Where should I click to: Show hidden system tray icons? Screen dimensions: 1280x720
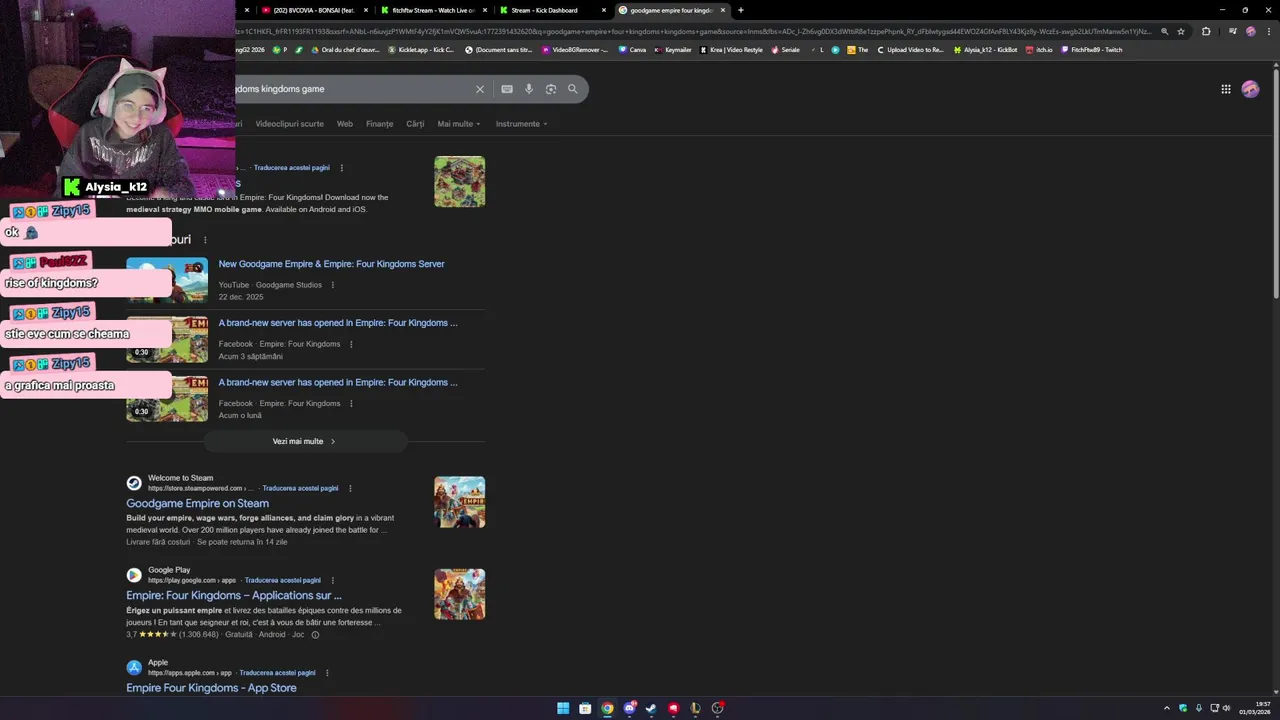click(x=1167, y=708)
